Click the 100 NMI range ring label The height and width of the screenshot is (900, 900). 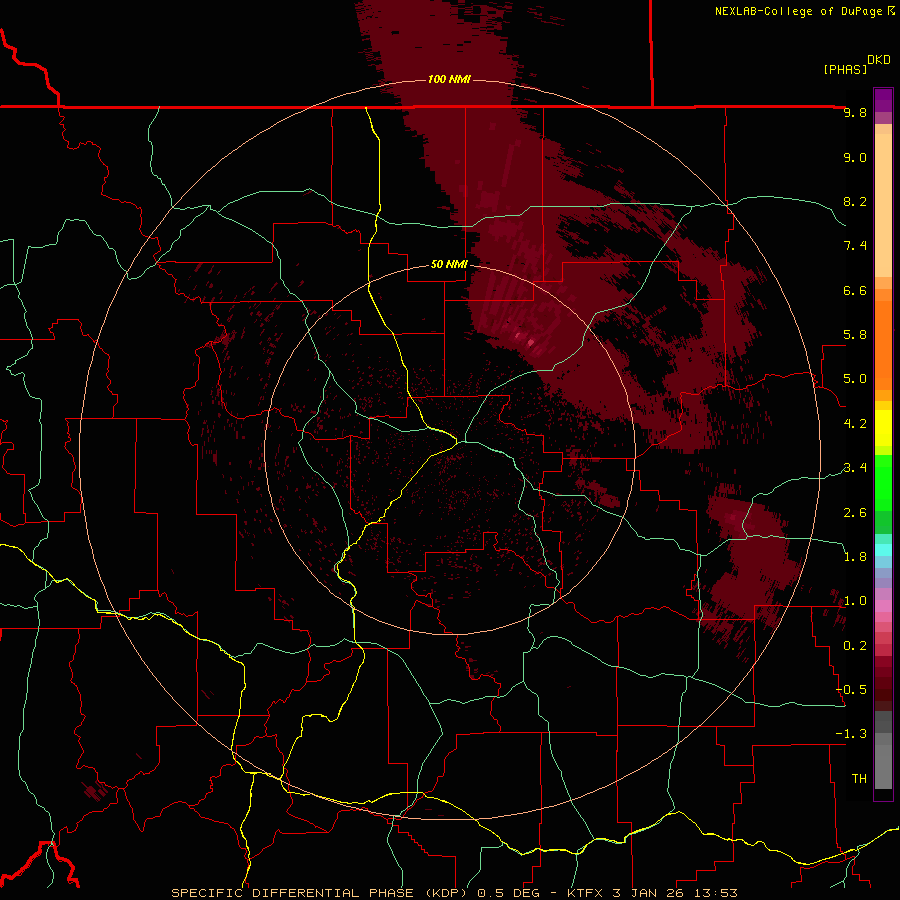tap(449, 79)
